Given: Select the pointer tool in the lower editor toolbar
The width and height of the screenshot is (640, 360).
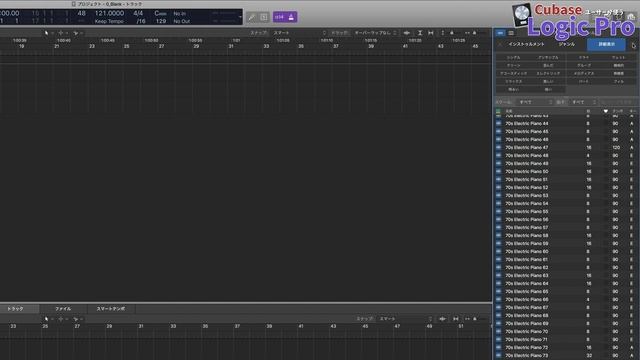Looking at the screenshot, I should (47, 319).
